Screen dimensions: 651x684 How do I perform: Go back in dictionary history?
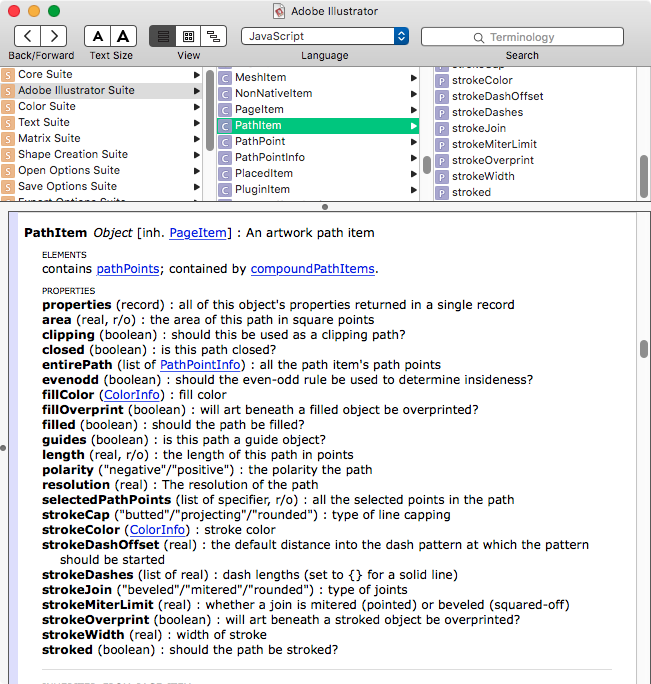pos(27,36)
